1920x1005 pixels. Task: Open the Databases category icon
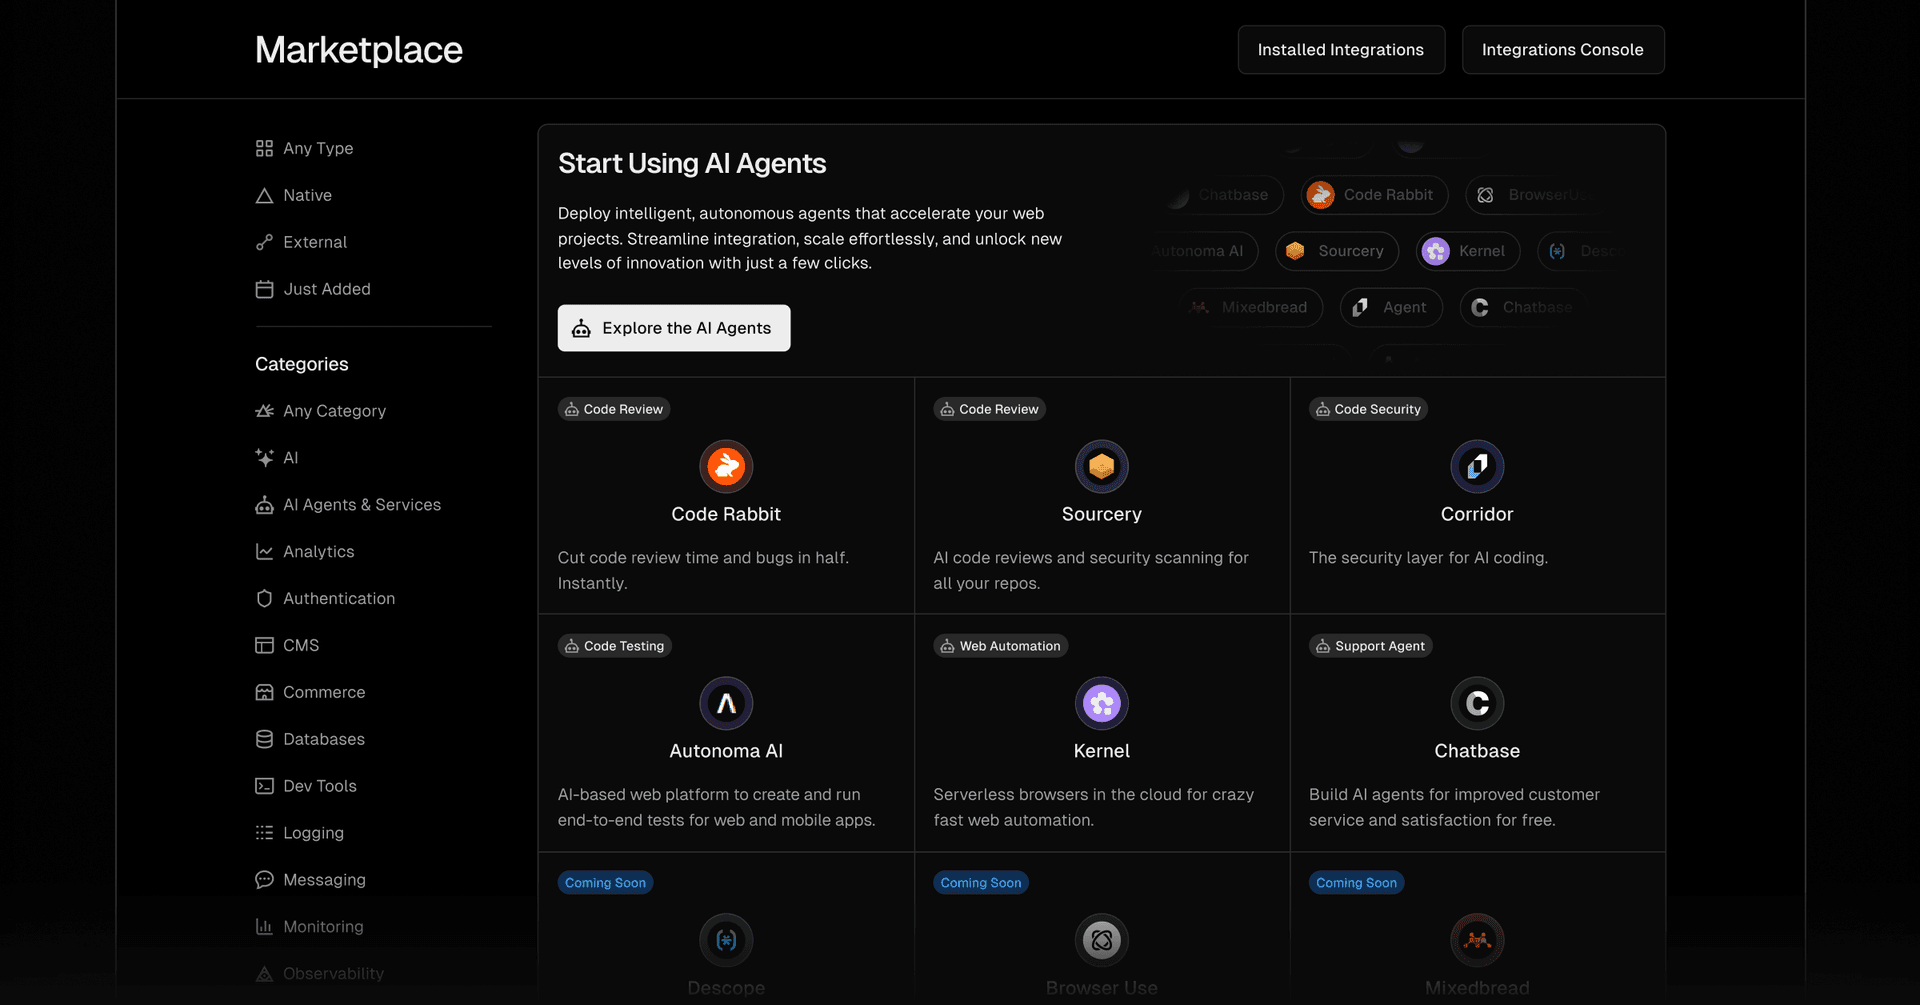point(264,739)
